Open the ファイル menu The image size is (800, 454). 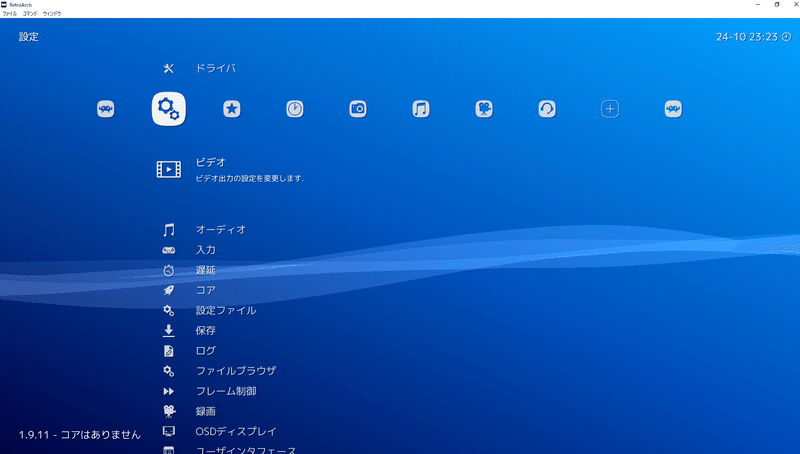(10, 14)
